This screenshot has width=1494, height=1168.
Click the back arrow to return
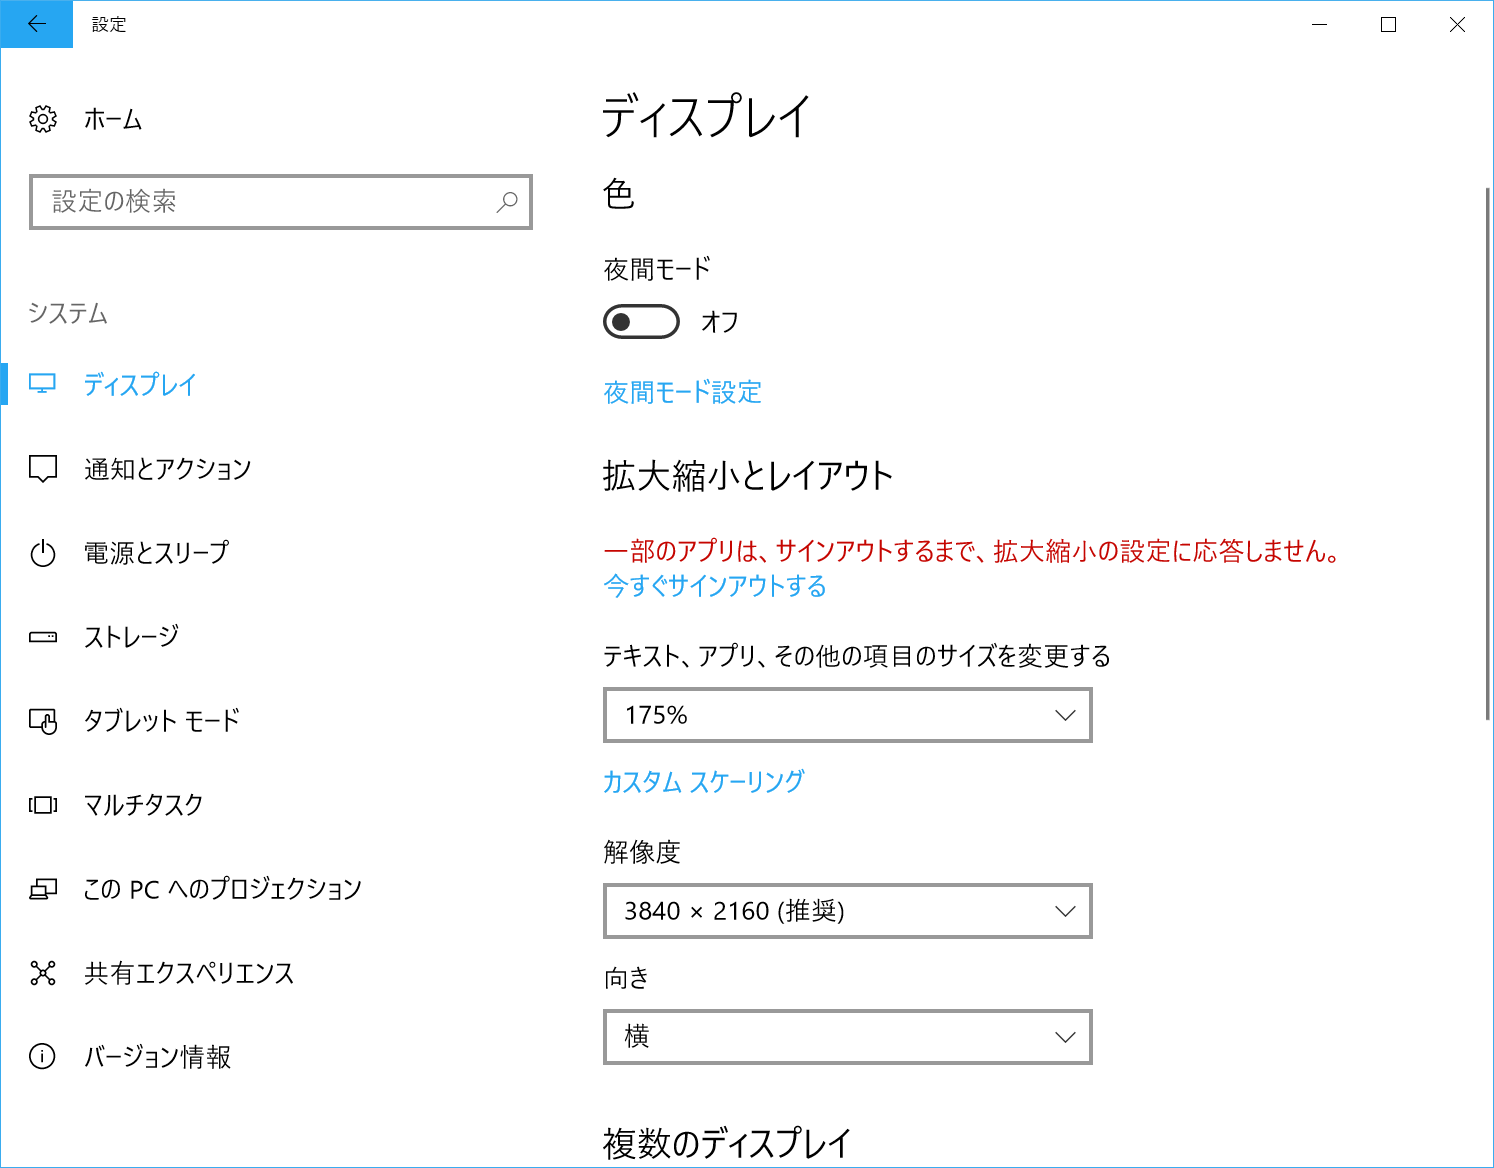tap(37, 24)
